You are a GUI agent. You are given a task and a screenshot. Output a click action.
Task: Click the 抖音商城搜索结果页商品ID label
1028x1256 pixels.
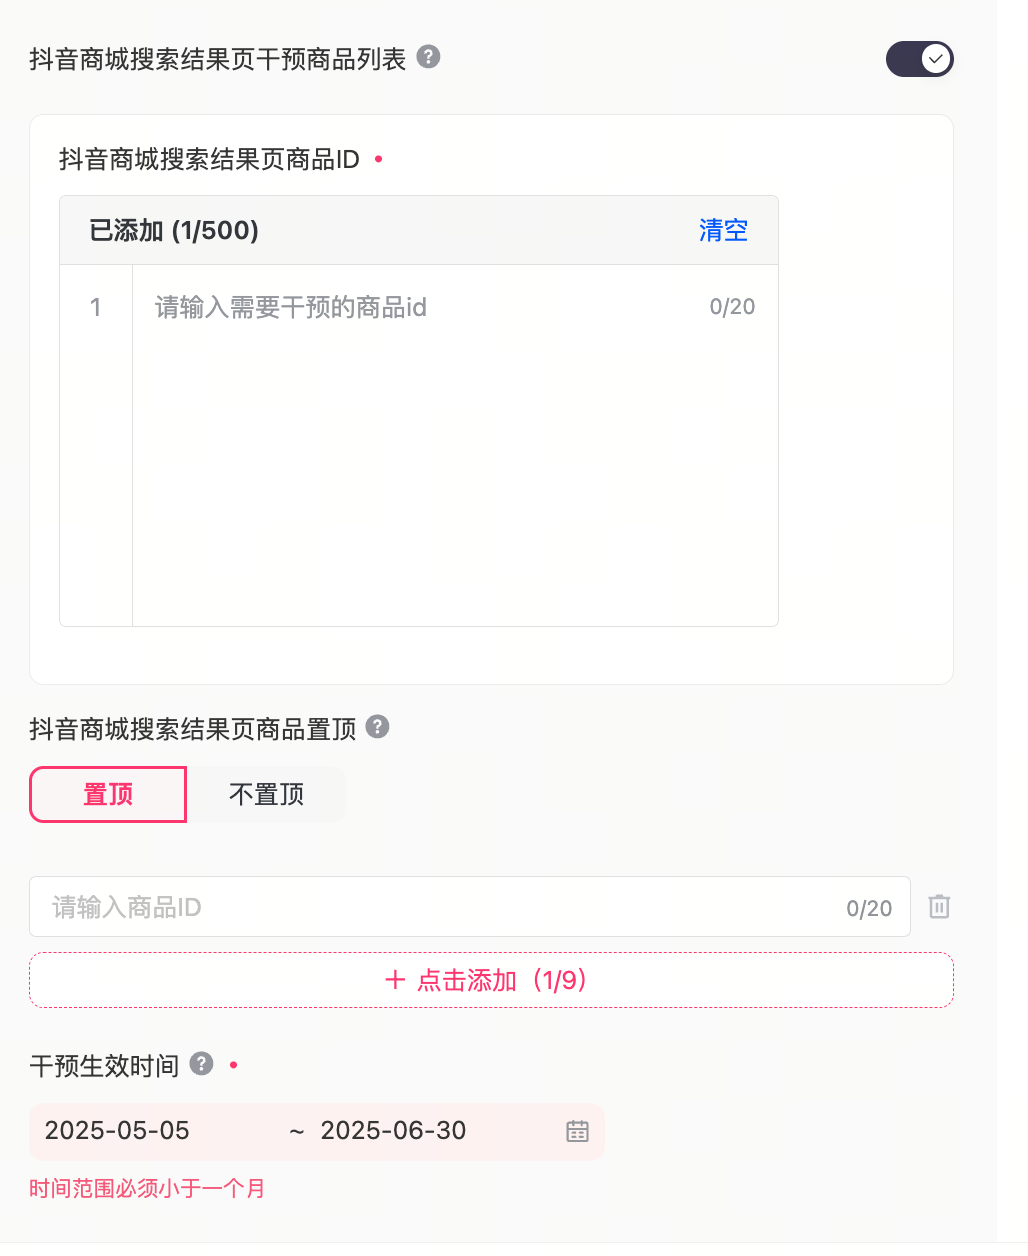(209, 160)
